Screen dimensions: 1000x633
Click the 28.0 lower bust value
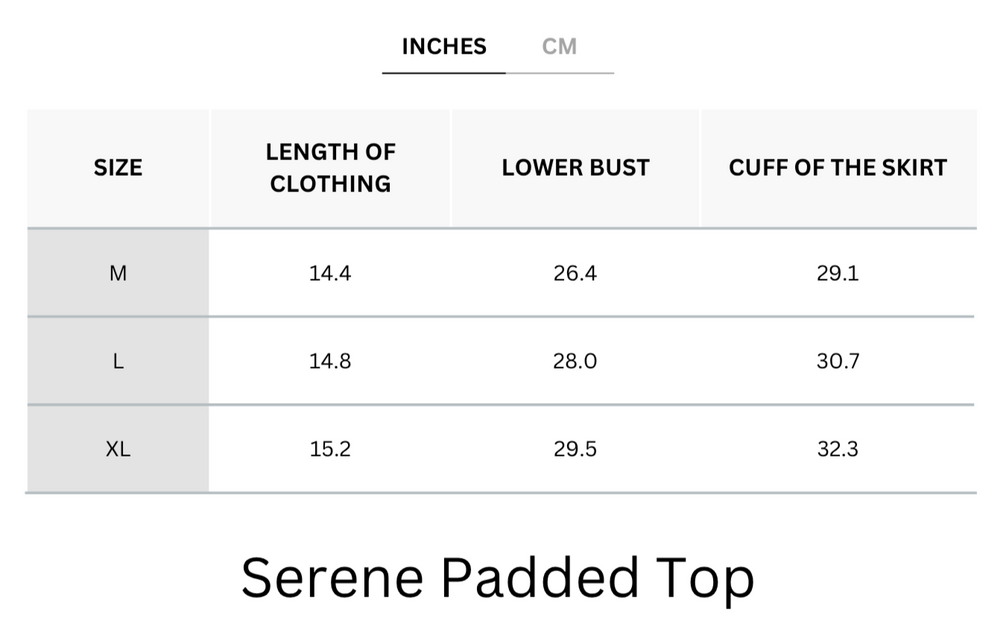(575, 361)
